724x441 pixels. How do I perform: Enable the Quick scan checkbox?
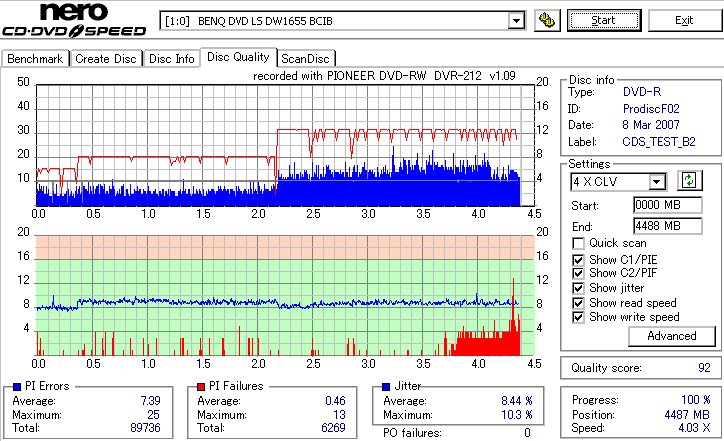(578, 243)
